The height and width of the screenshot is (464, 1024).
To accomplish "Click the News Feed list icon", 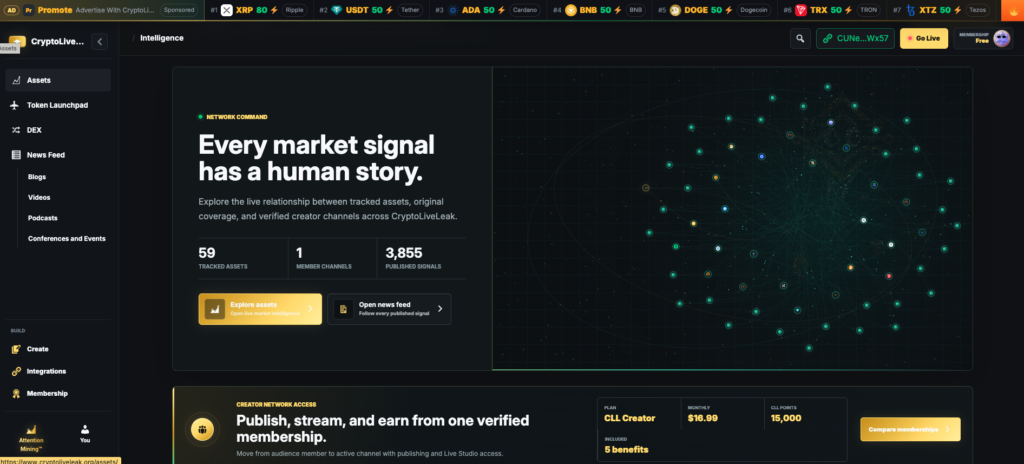I will 16,155.
